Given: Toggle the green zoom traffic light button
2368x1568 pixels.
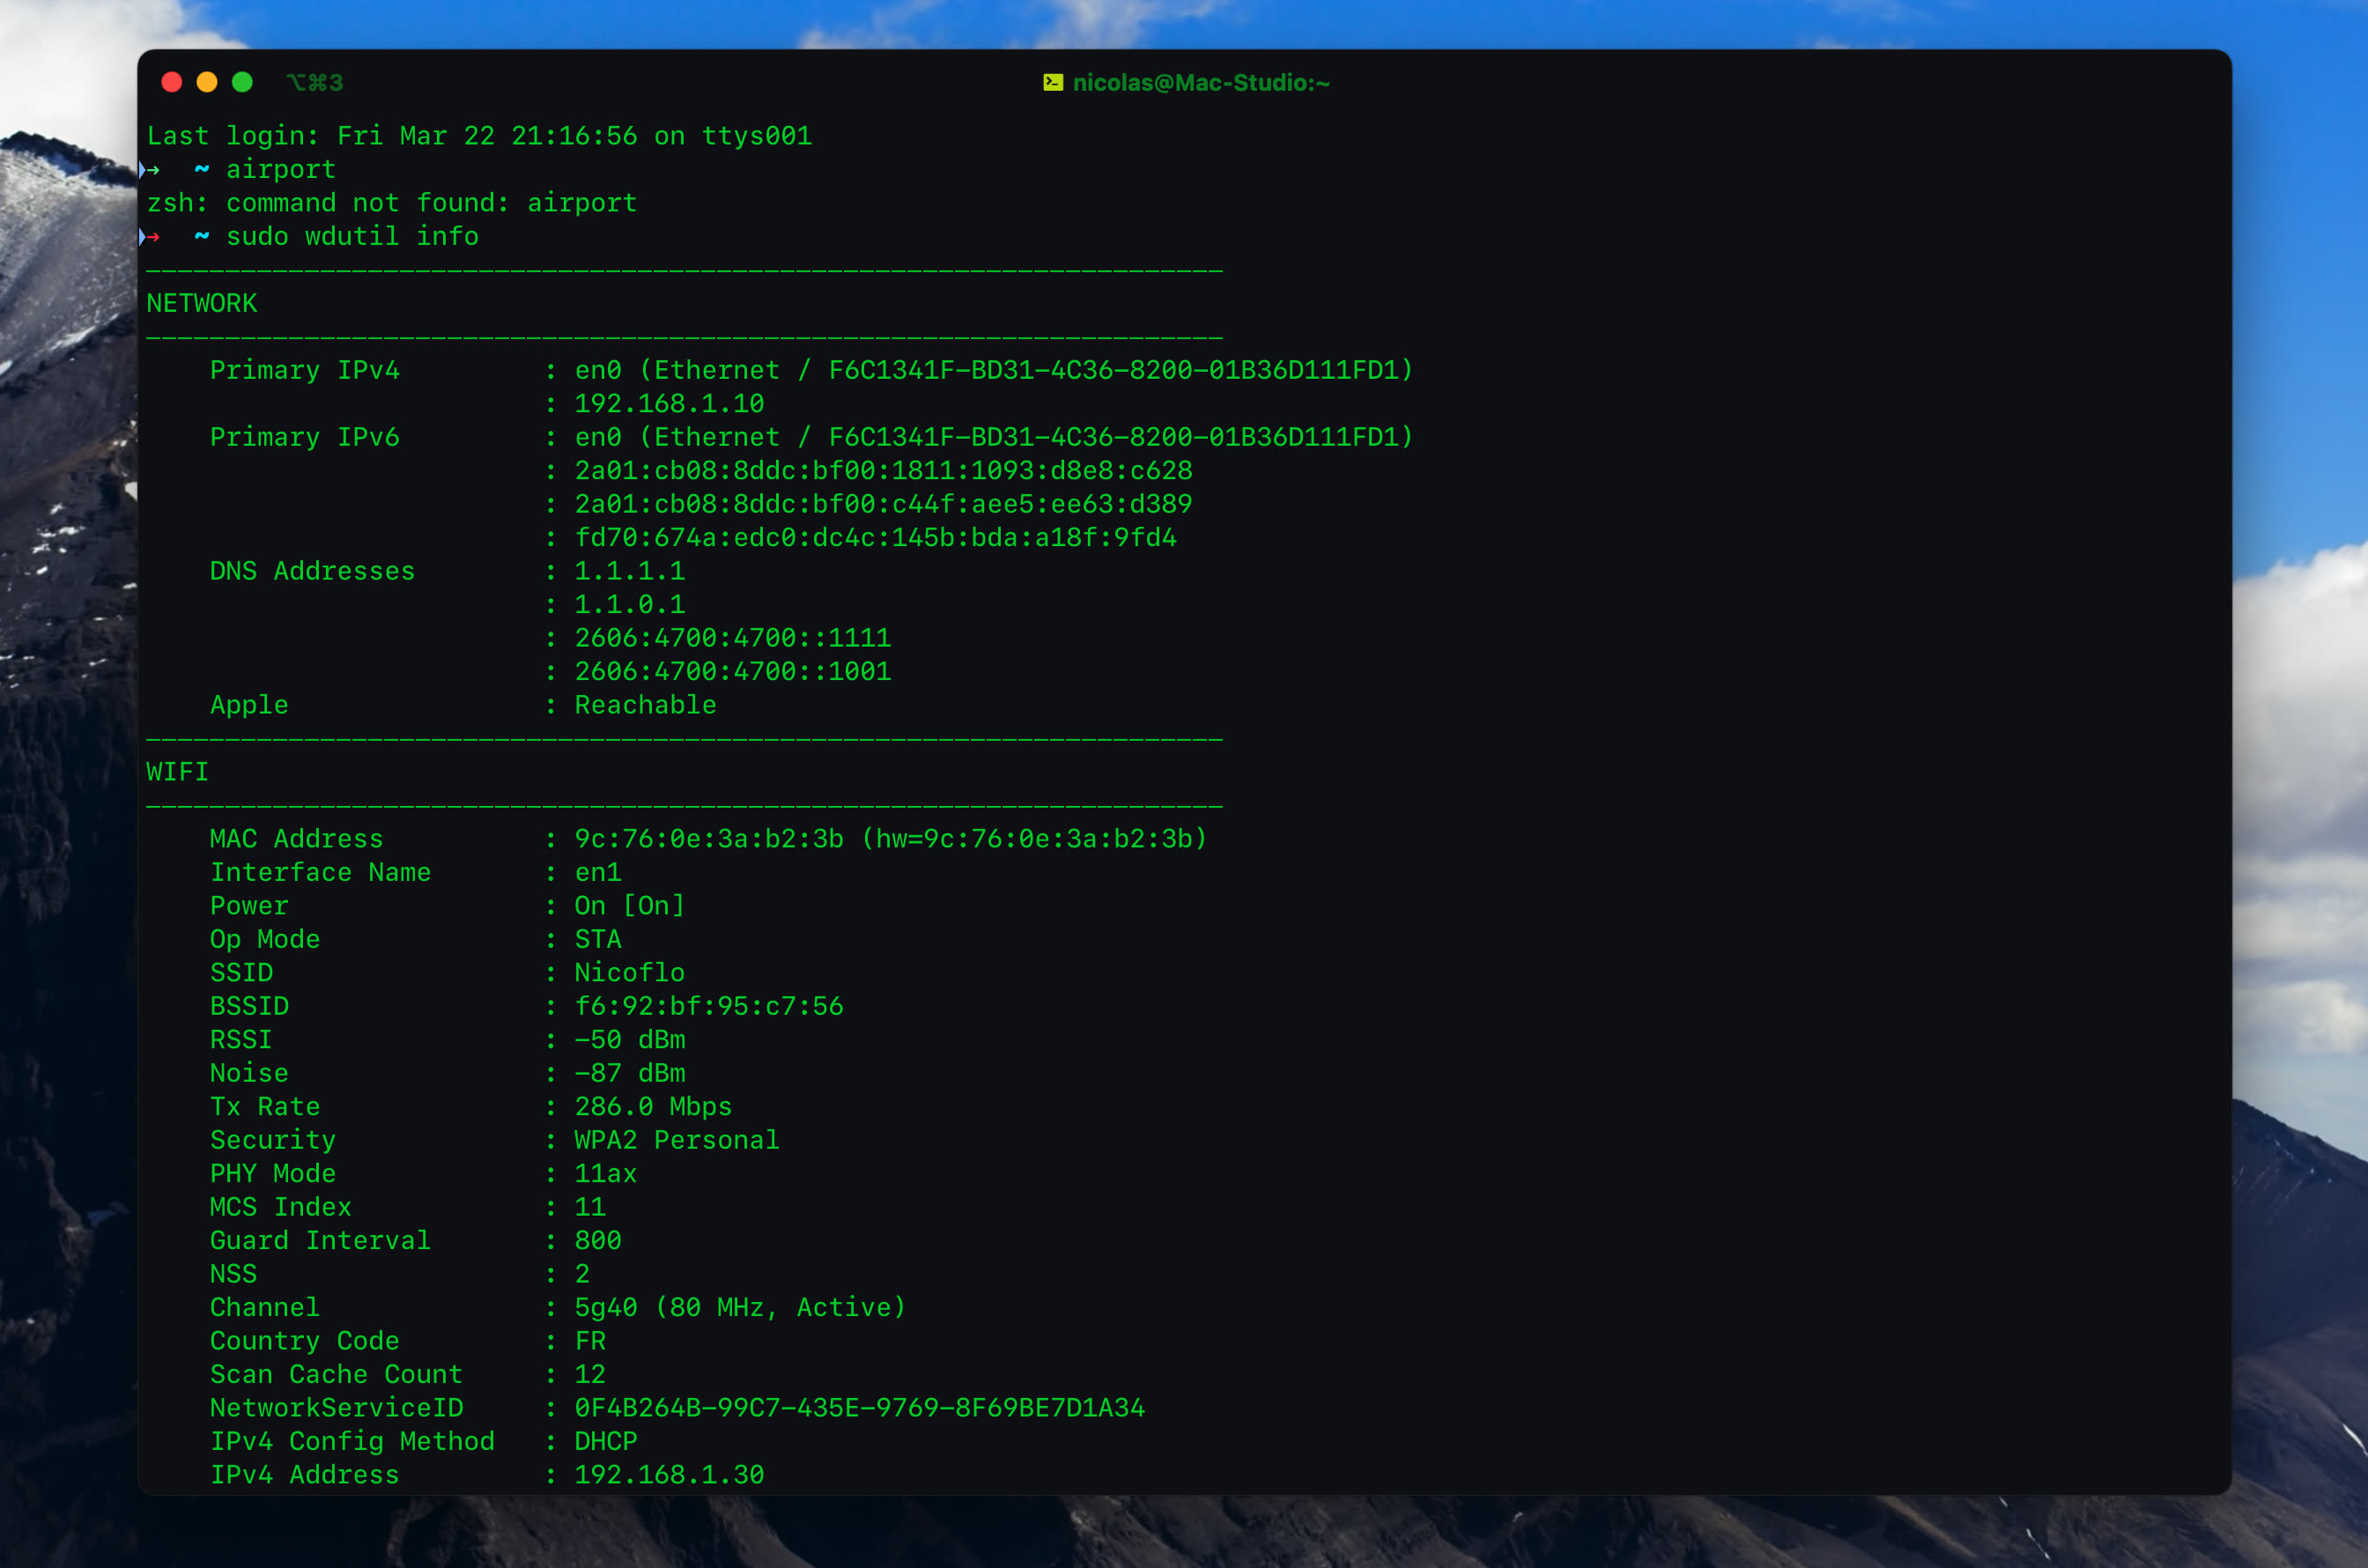Looking at the screenshot, I should coord(242,82).
